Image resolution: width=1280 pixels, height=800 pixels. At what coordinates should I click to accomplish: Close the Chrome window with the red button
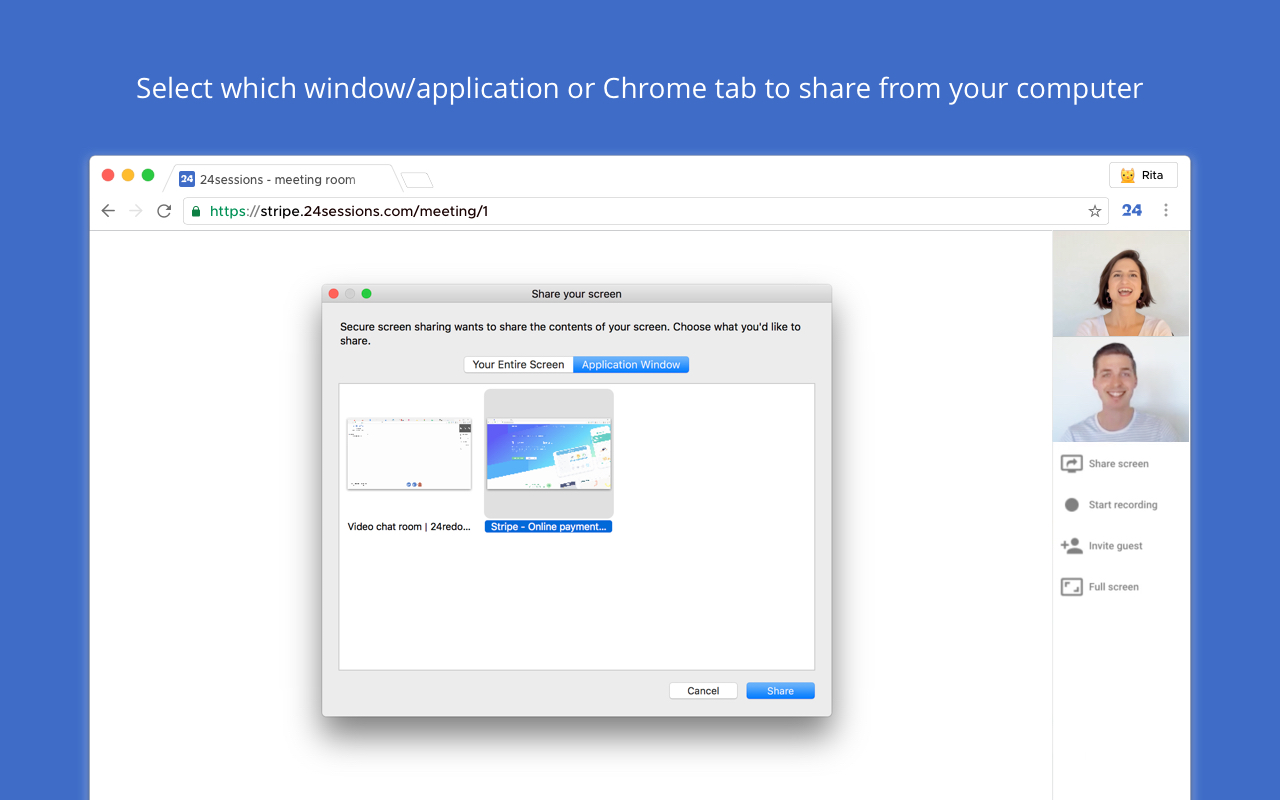point(108,175)
